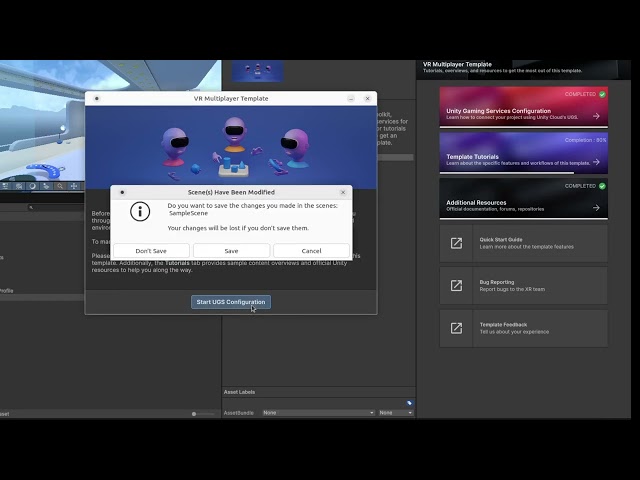Click the Template Feedback text
Screen dimensions: 640x480
[x=503, y=324]
